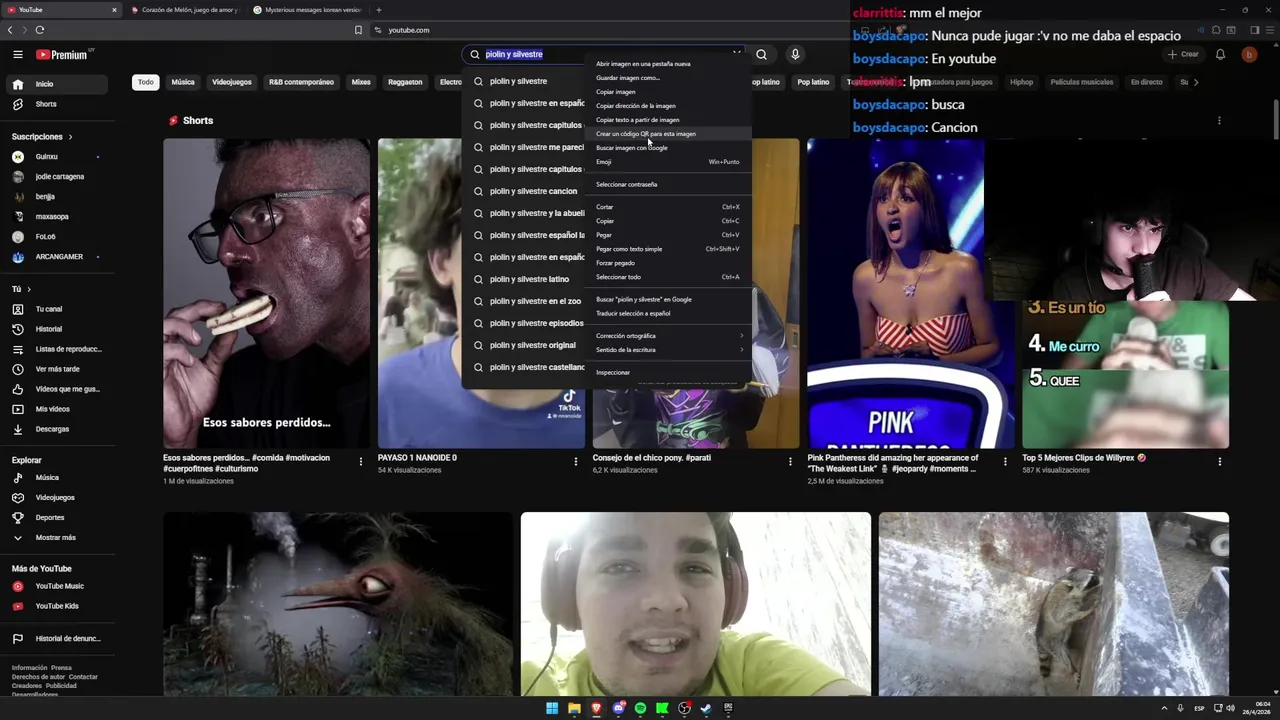
Task: Choose Pegar in the context menu
Action: (x=670, y=235)
